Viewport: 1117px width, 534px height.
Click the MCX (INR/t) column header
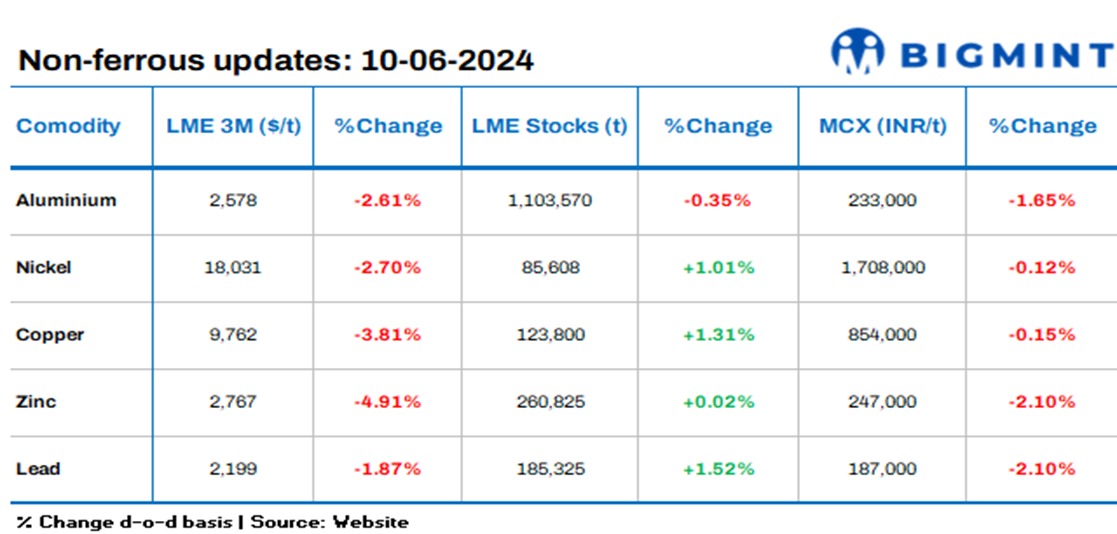coord(883,126)
